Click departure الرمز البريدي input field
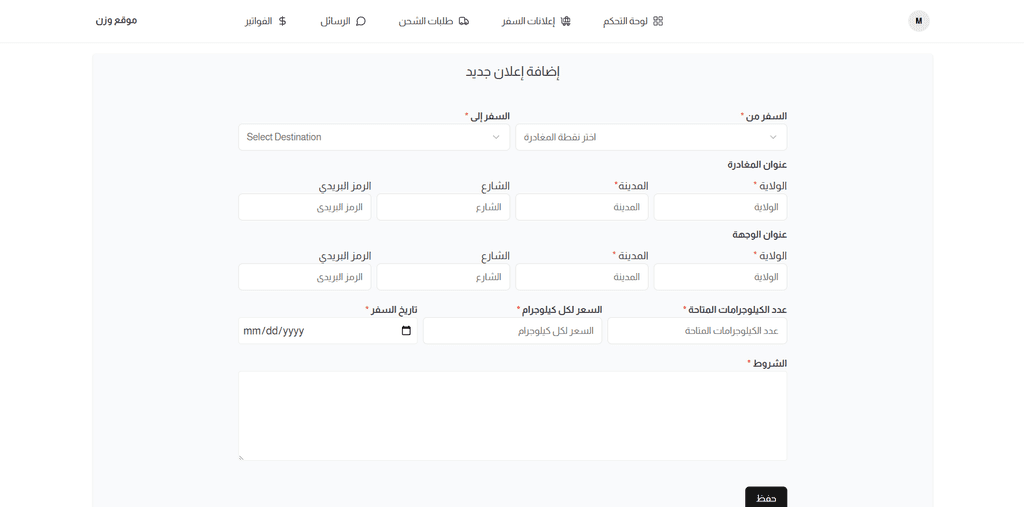 pyautogui.click(x=304, y=207)
